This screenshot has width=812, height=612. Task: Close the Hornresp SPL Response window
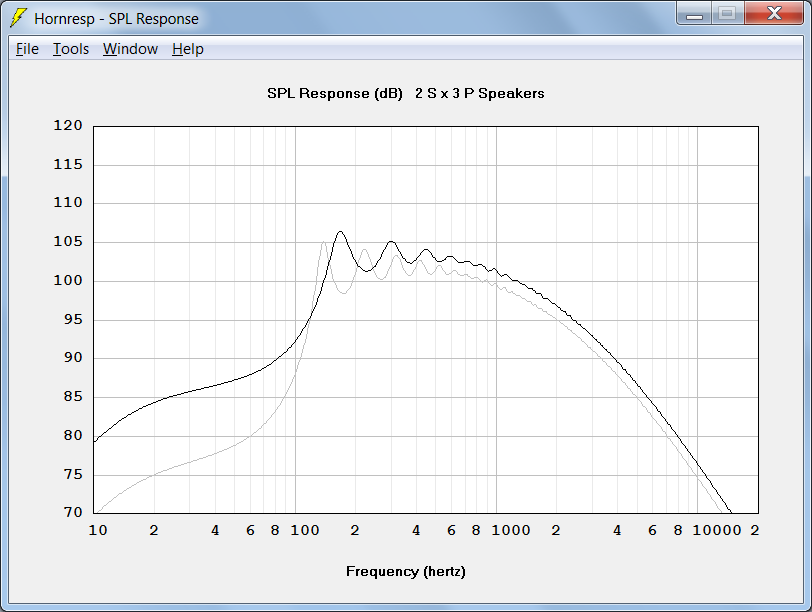coord(774,14)
